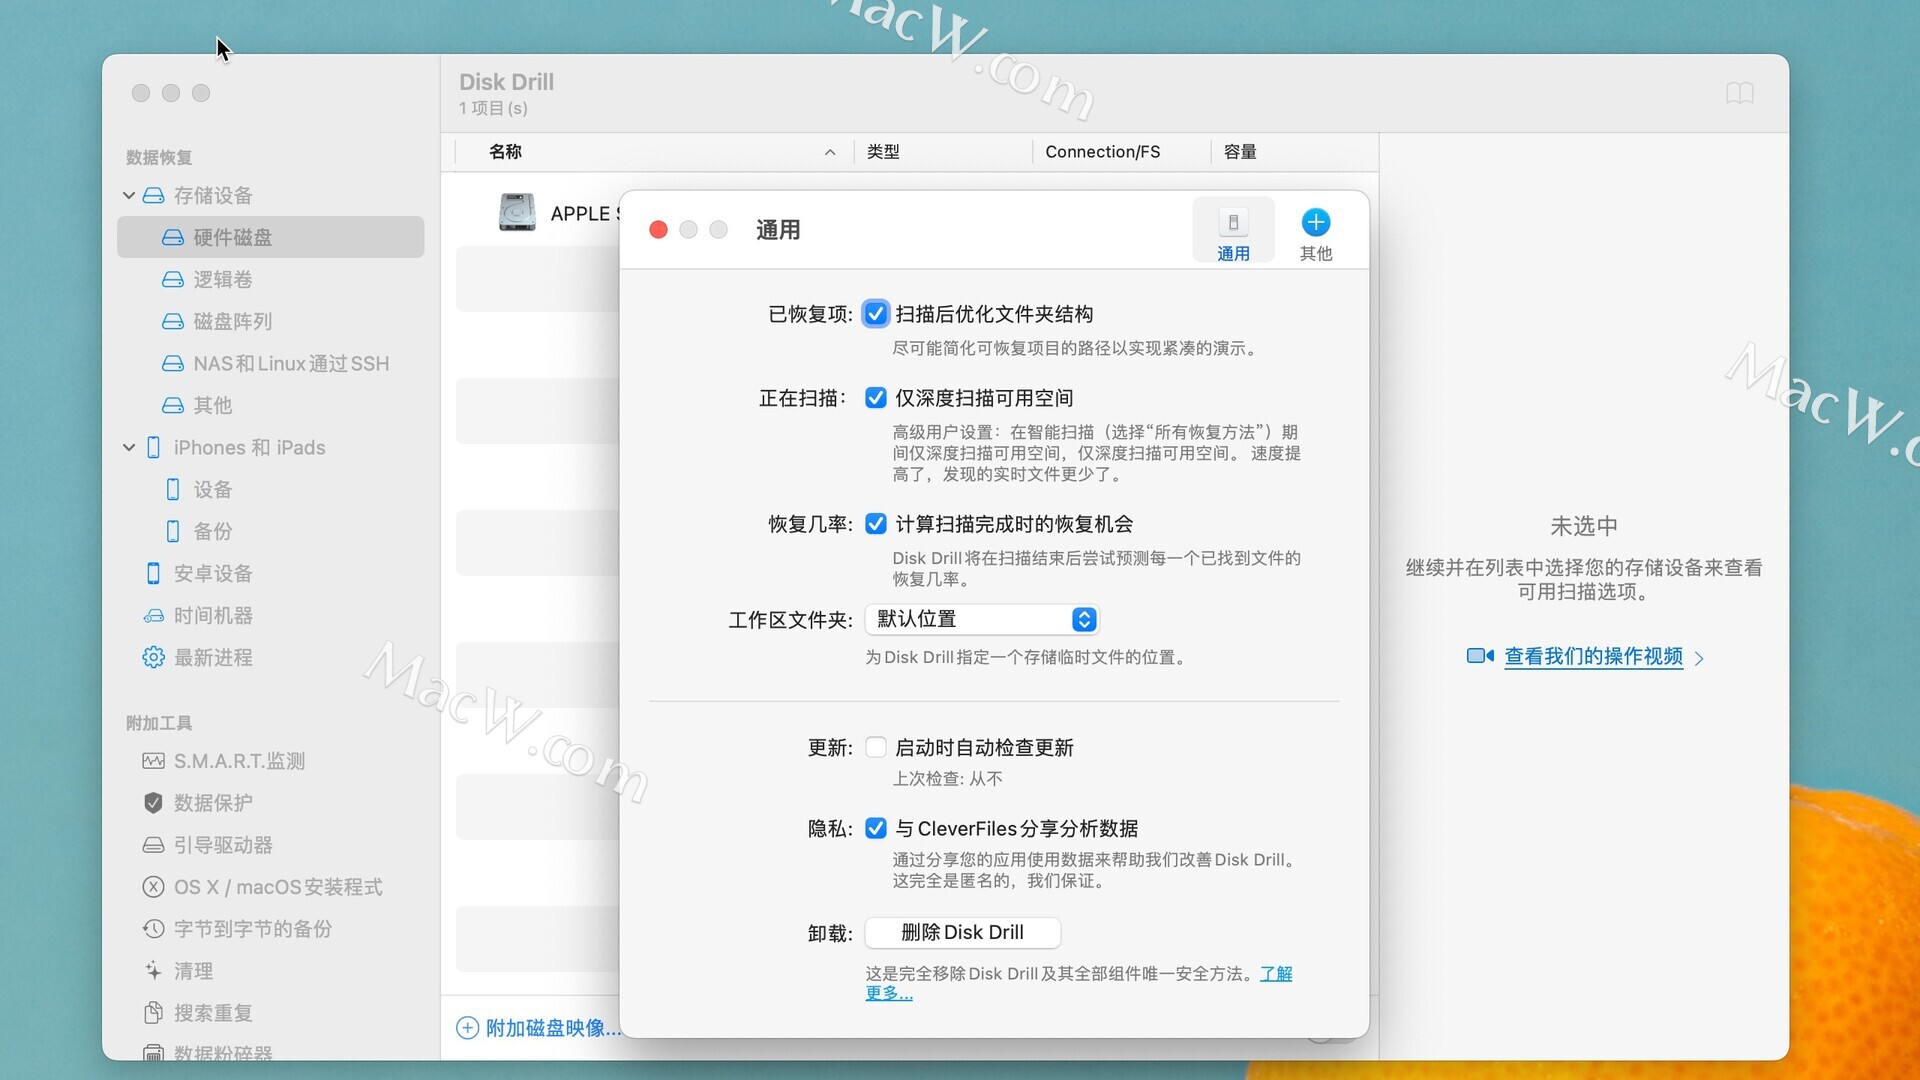Click 附加磁盘映像... link
Image resolution: width=1920 pixels, height=1080 pixels.
coord(553,1028)
